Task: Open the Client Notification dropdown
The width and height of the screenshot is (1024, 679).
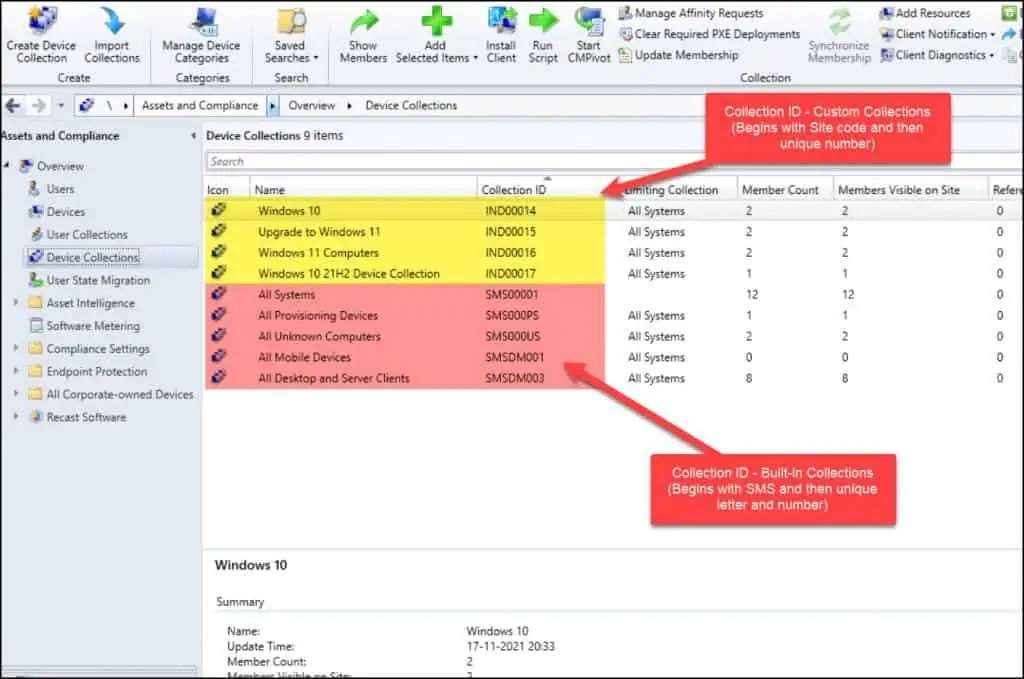Action: tap(937, 33)
